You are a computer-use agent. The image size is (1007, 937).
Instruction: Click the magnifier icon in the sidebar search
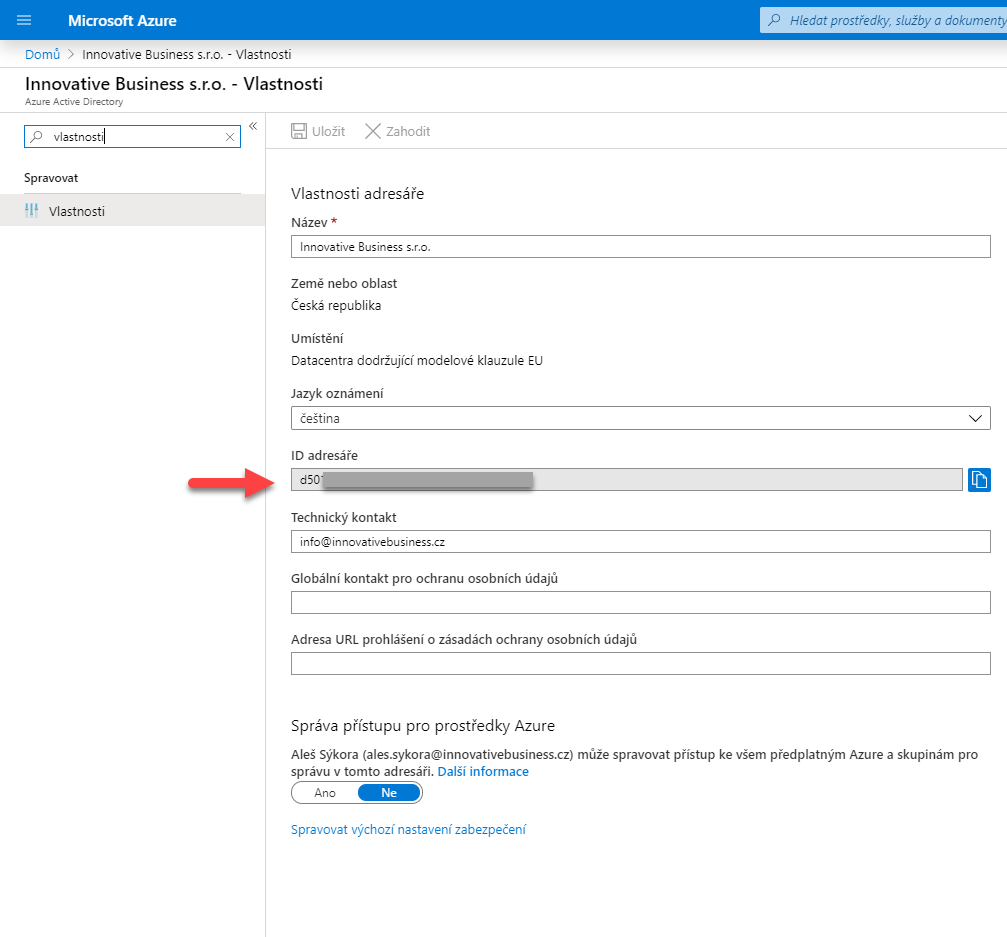coord(37,136)
